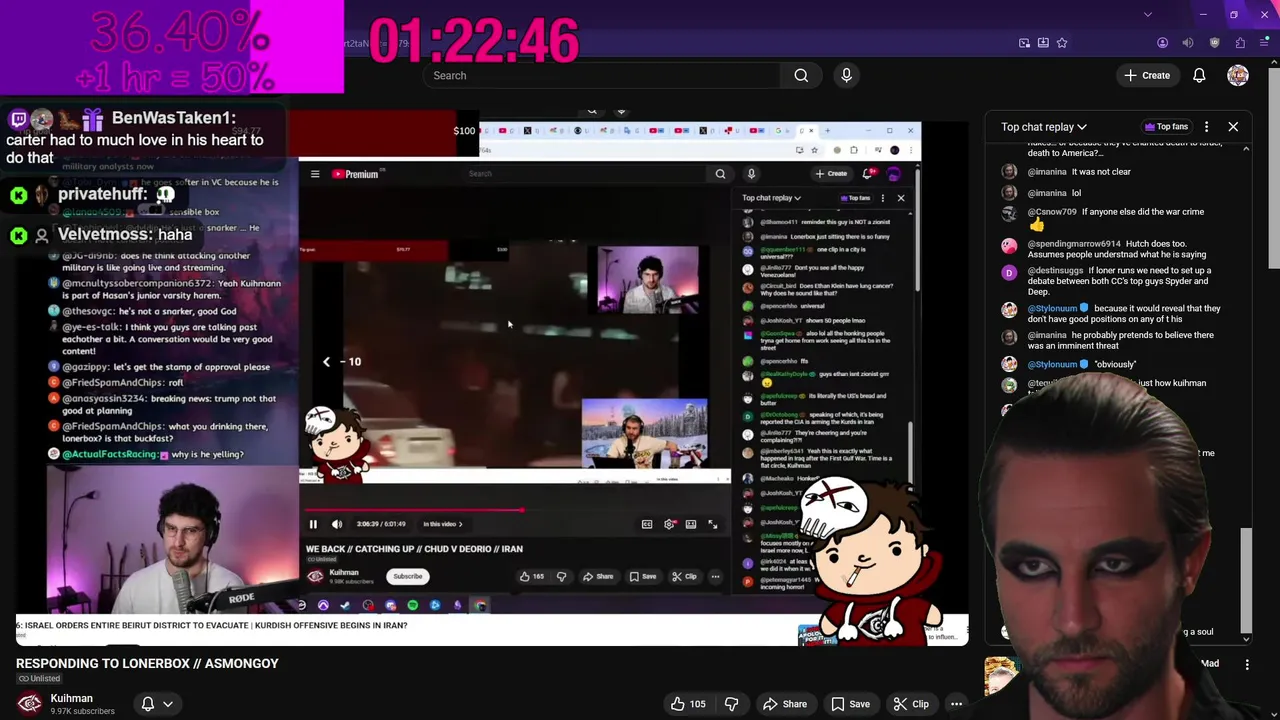
Task: Toggle inner video theater mode
Action: click(691, 524)
